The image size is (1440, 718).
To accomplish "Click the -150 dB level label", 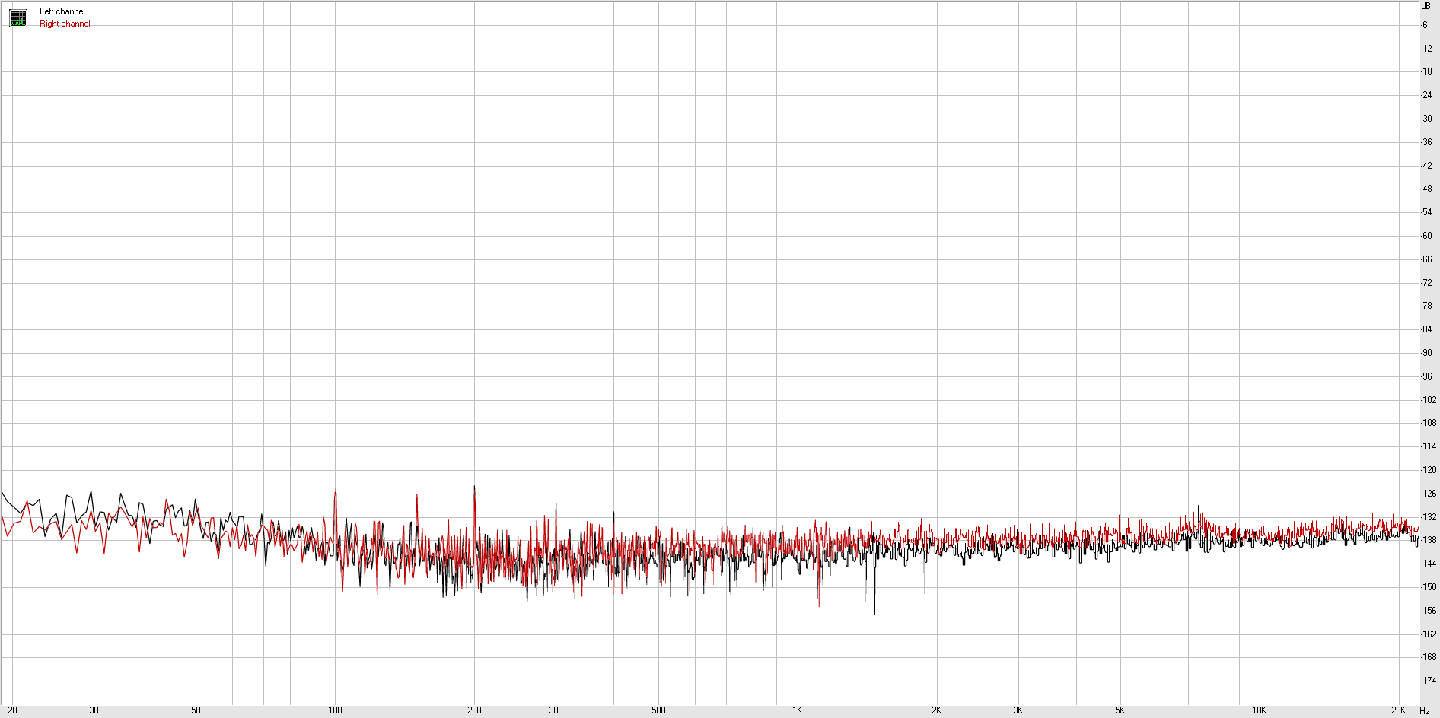I will click(x=1427, y=587).
